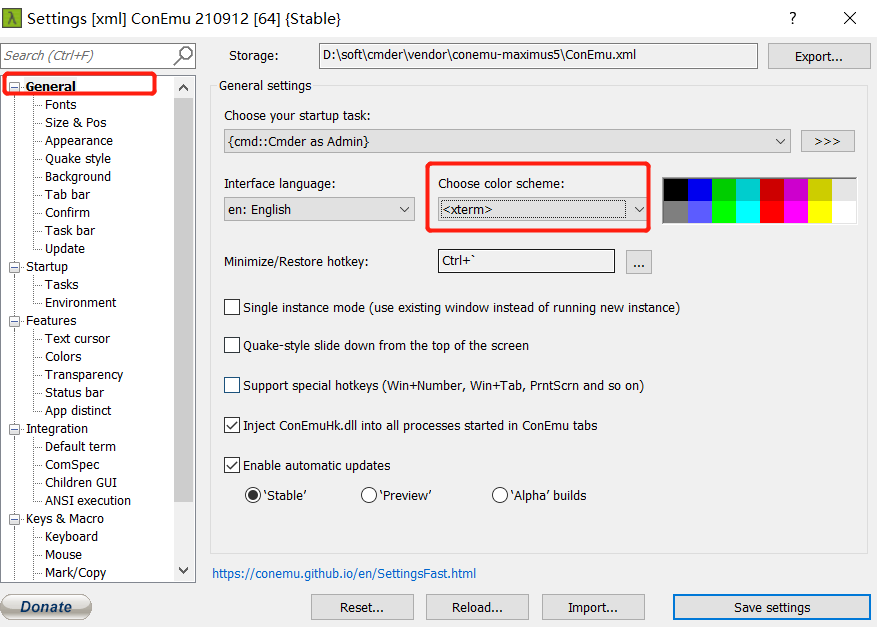The image size is (877, 627).
Task: Open the help question mark button
Action: [793, 18]
